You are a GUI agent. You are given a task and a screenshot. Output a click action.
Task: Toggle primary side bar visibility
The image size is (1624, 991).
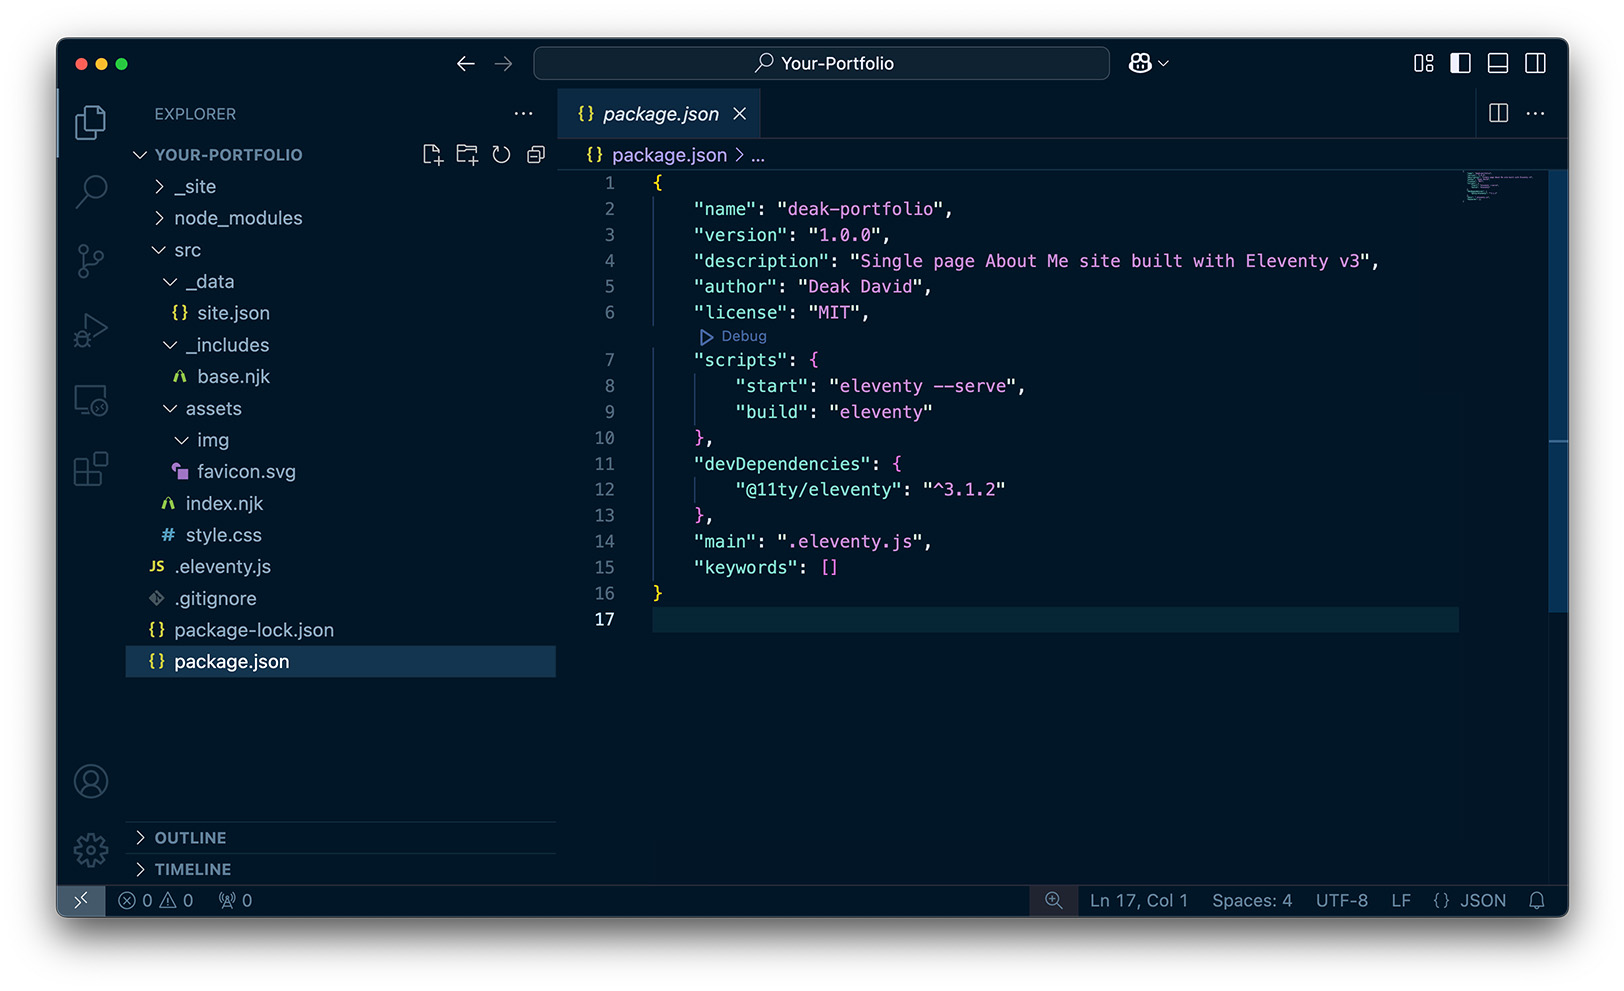pyautogui.click(x=1461, y=63)
